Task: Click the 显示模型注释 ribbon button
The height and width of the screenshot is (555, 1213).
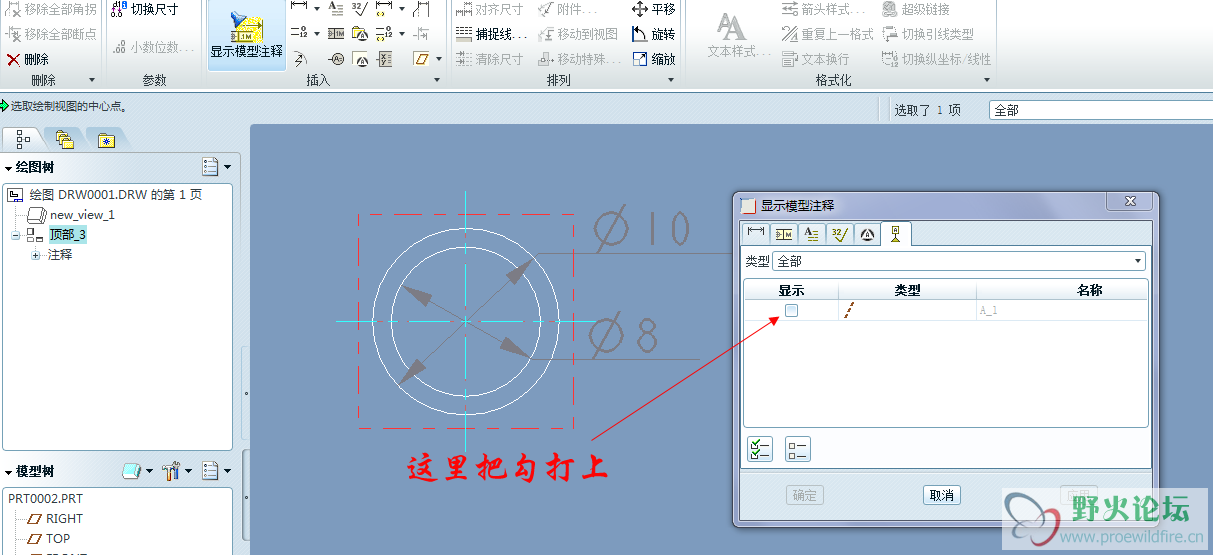Action: coord(246,35)
